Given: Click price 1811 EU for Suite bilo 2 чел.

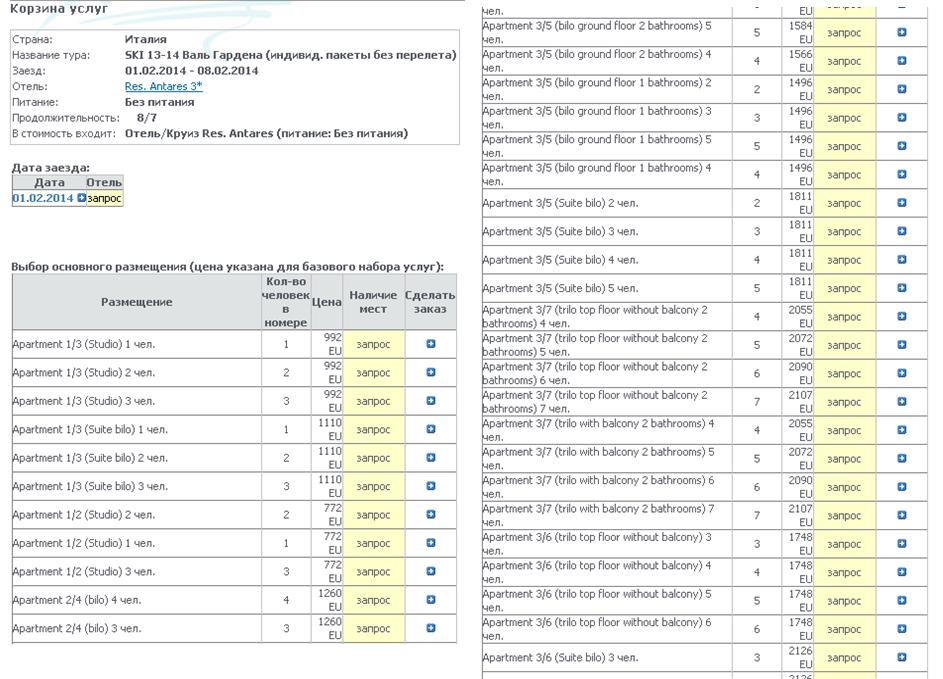Looking at the screenshot, I should click(800, 203).
